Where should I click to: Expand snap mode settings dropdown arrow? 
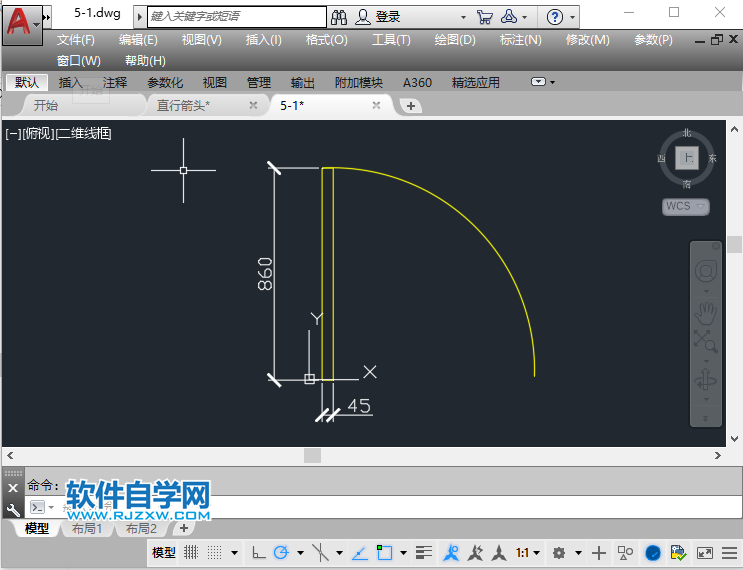pos(235,553)
